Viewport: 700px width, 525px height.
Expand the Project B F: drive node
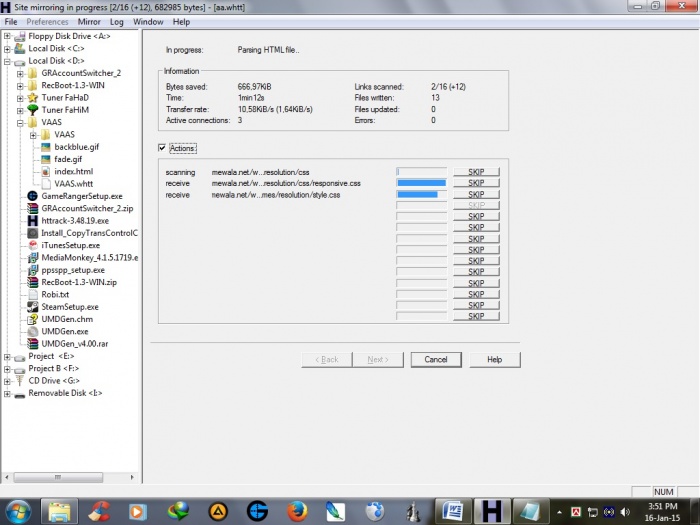(x=7, y=369)
